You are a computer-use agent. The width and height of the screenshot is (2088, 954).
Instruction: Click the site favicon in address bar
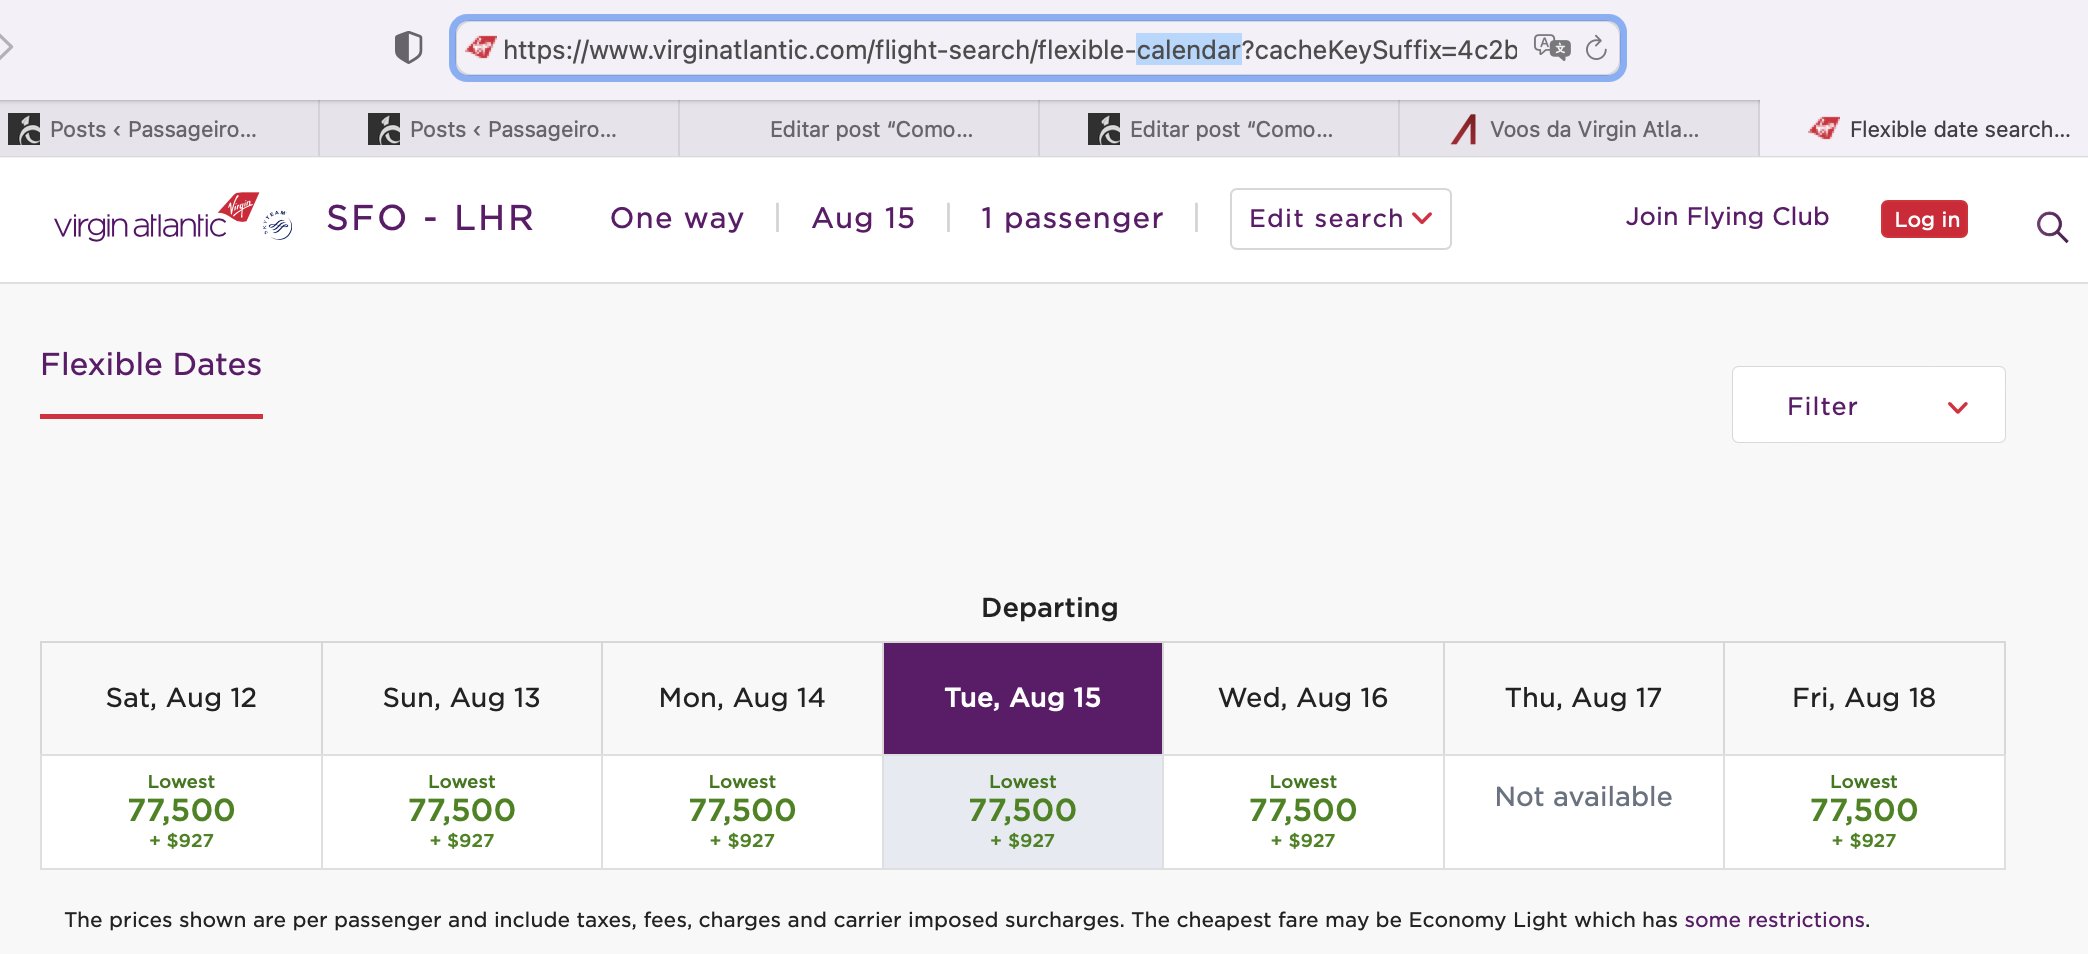(x=481, y=47)
